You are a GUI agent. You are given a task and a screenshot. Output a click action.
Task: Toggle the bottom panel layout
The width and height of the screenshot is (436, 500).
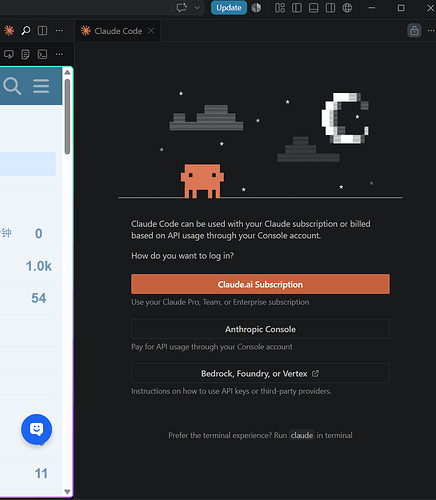(x=314, y=8)
